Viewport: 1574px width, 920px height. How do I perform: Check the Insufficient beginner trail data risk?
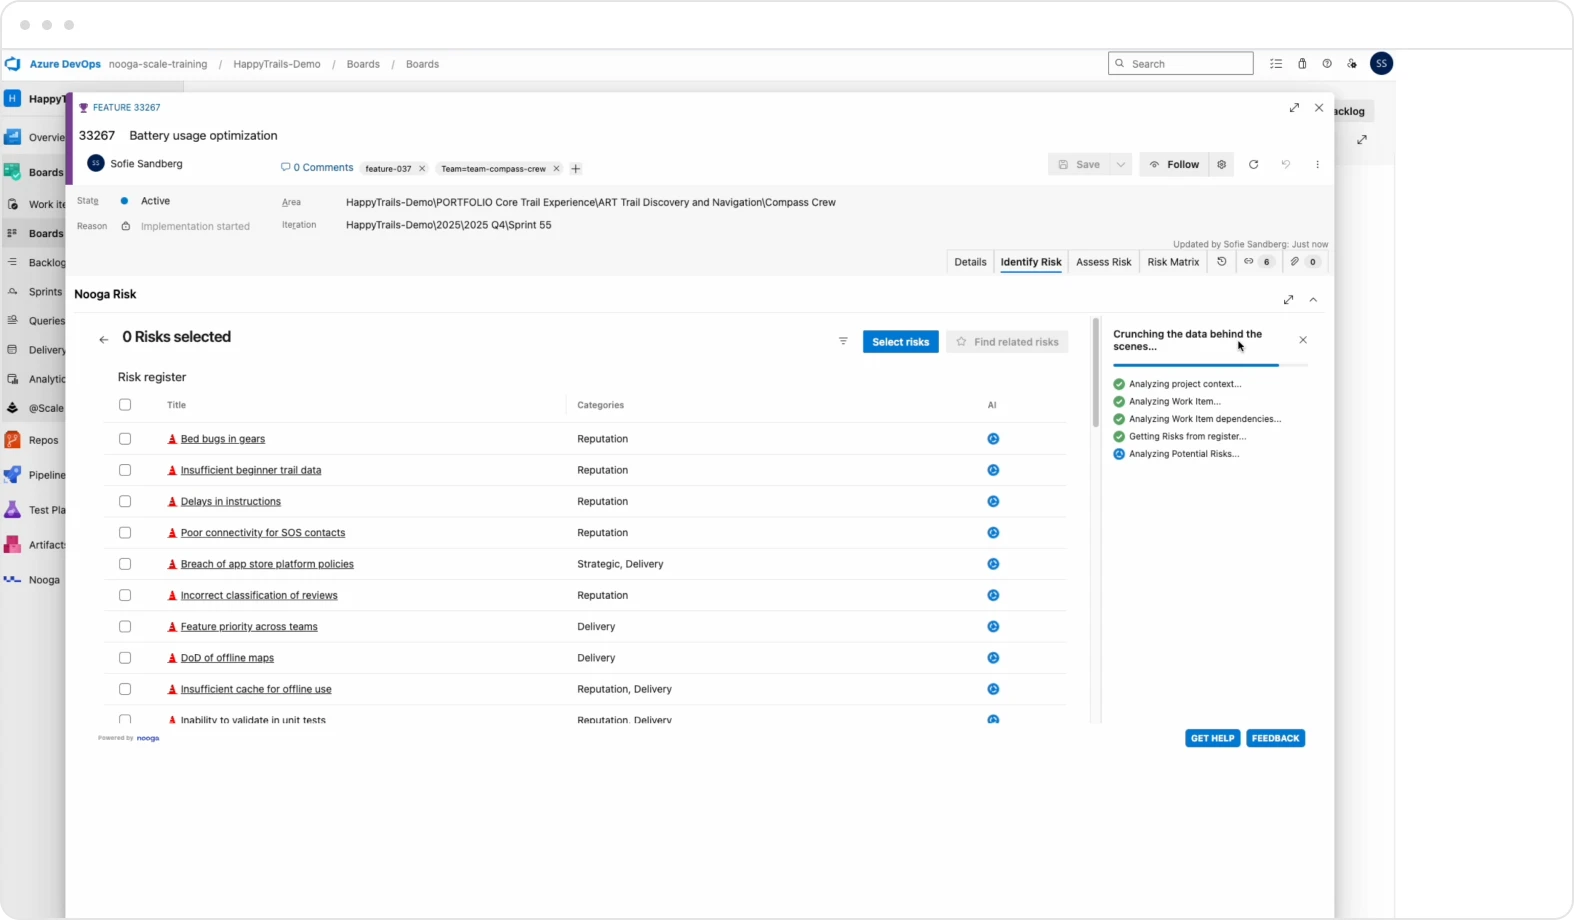125,470
